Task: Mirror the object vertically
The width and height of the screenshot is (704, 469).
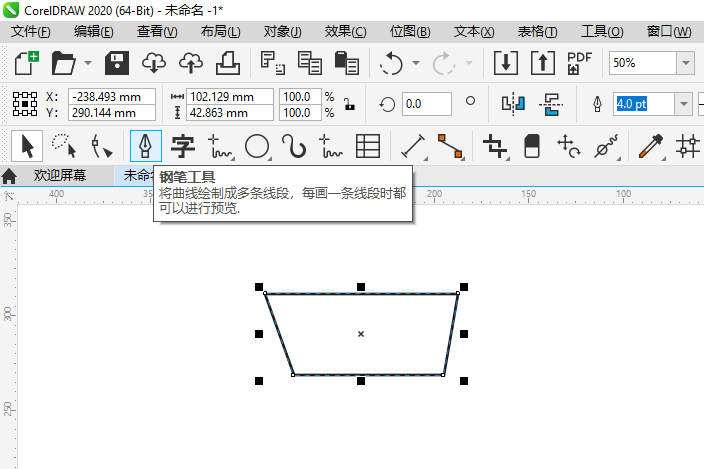Action: click(x=550, y=104)
